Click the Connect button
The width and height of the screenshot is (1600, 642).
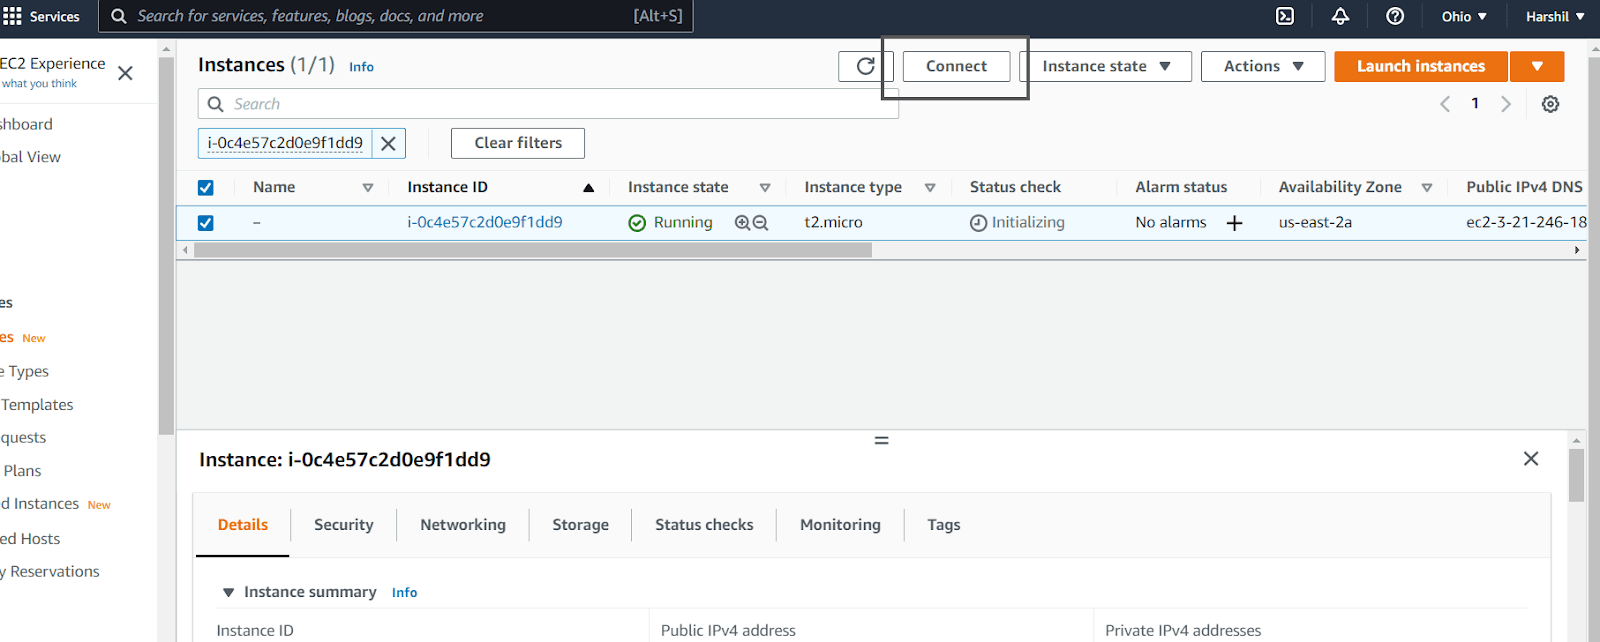pos(956,66)
